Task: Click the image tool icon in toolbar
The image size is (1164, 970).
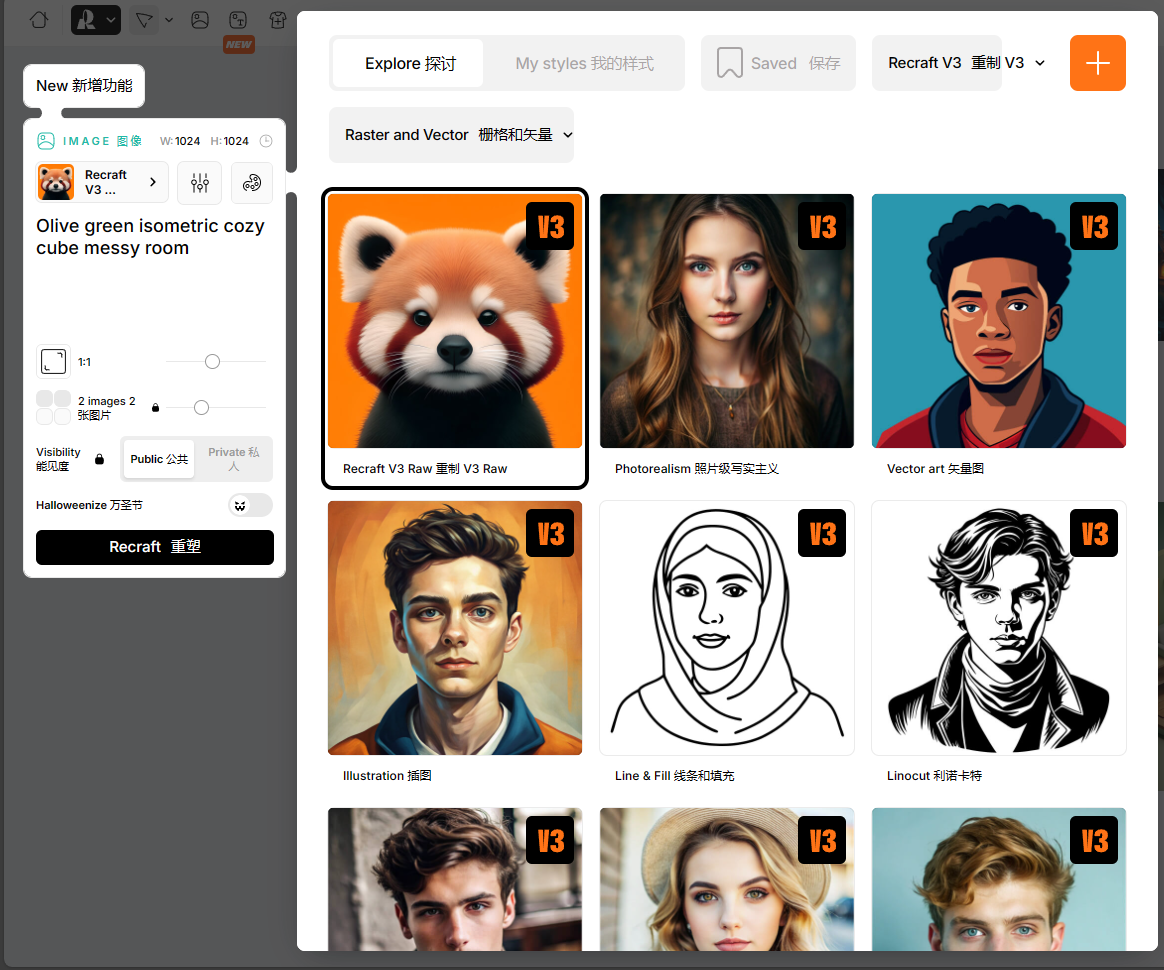Action: (200, 20)
